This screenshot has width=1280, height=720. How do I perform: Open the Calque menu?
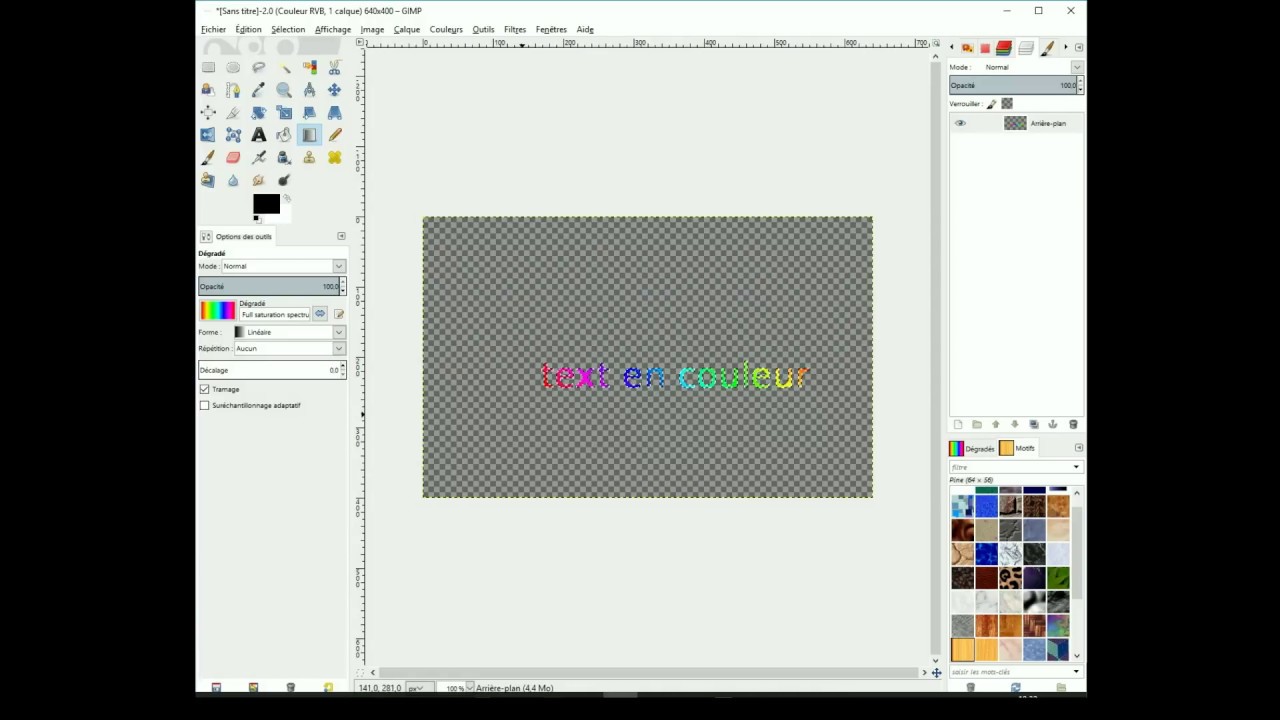point(407,29)
